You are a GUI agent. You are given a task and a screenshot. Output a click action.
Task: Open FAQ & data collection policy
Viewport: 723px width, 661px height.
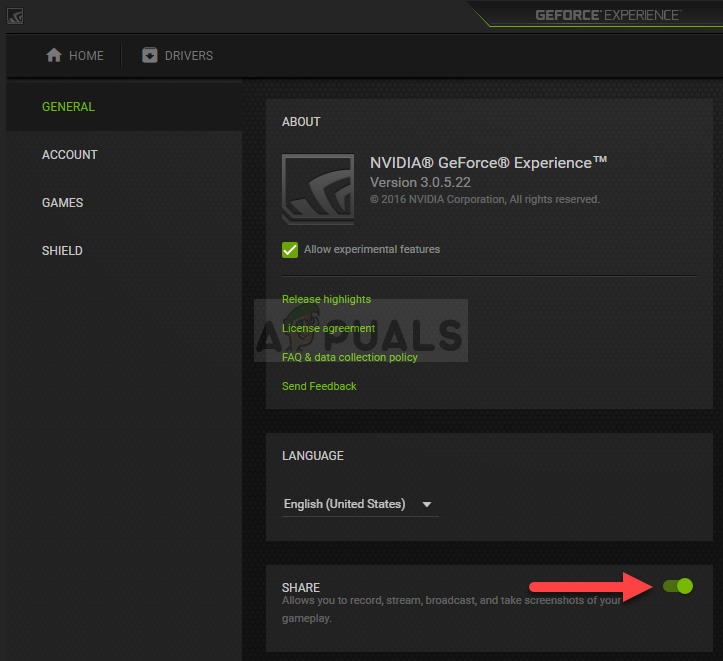point(349,357)
